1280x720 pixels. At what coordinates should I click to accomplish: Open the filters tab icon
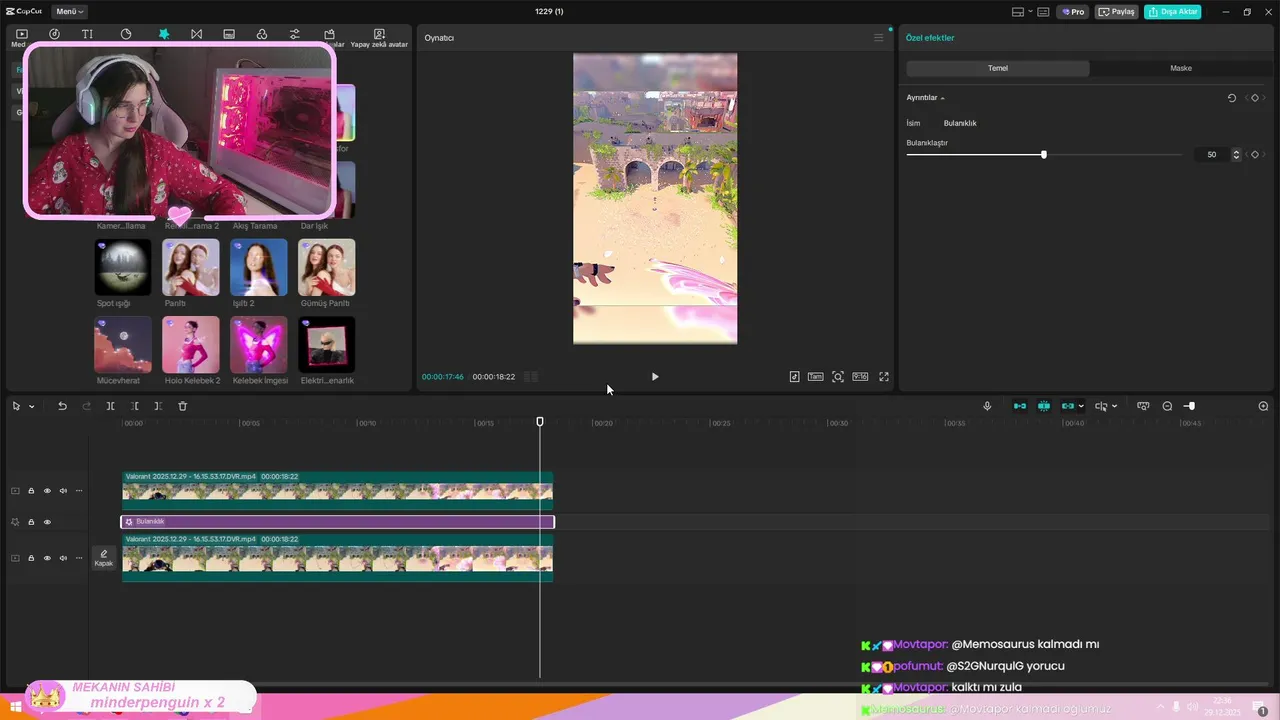coord(262,34)
